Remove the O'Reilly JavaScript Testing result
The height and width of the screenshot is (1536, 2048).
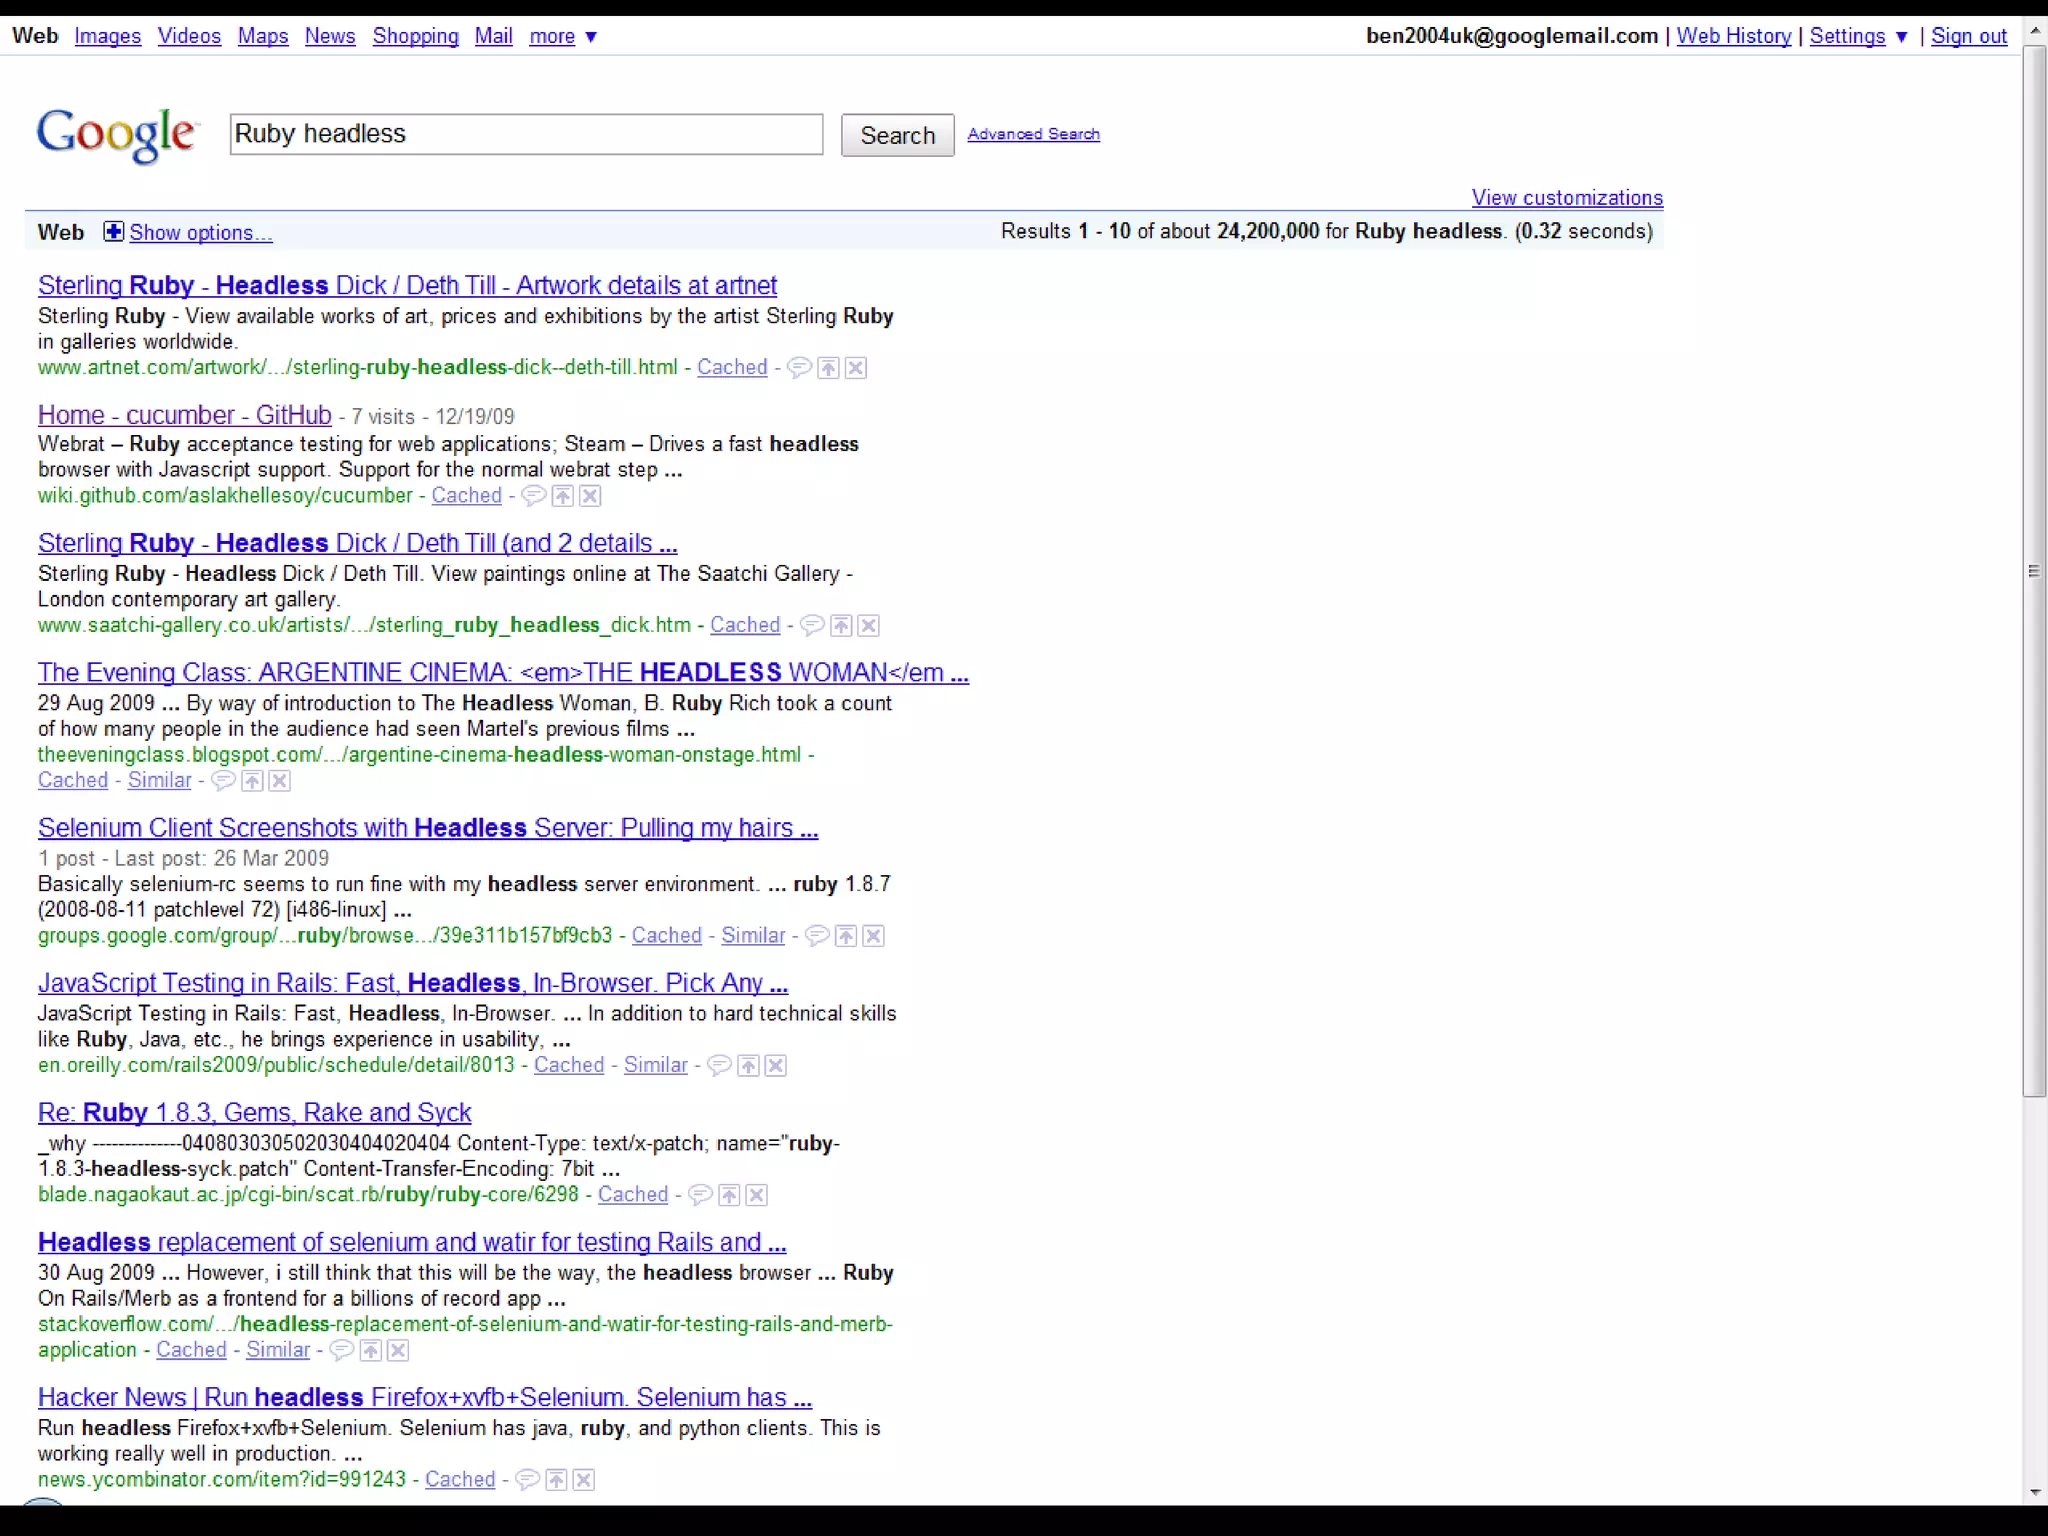tap(775, 1066)
